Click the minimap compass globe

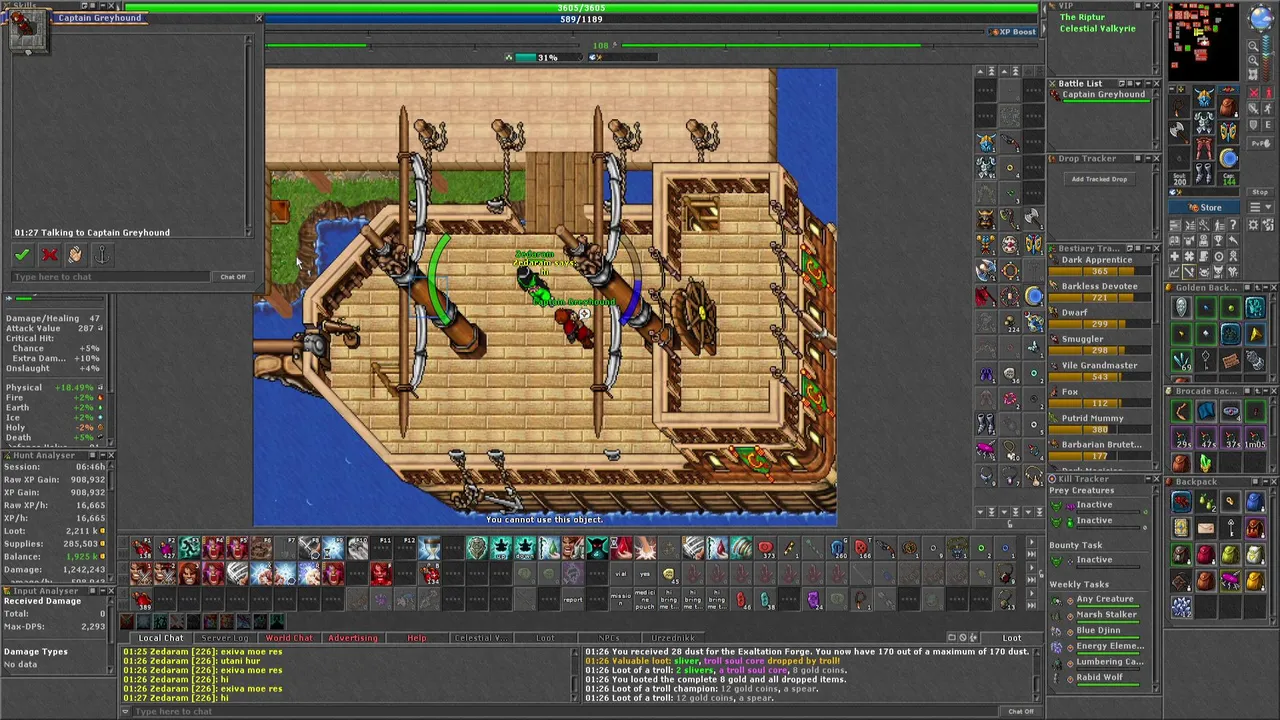pyautogui.click(x=1261, y=18)
